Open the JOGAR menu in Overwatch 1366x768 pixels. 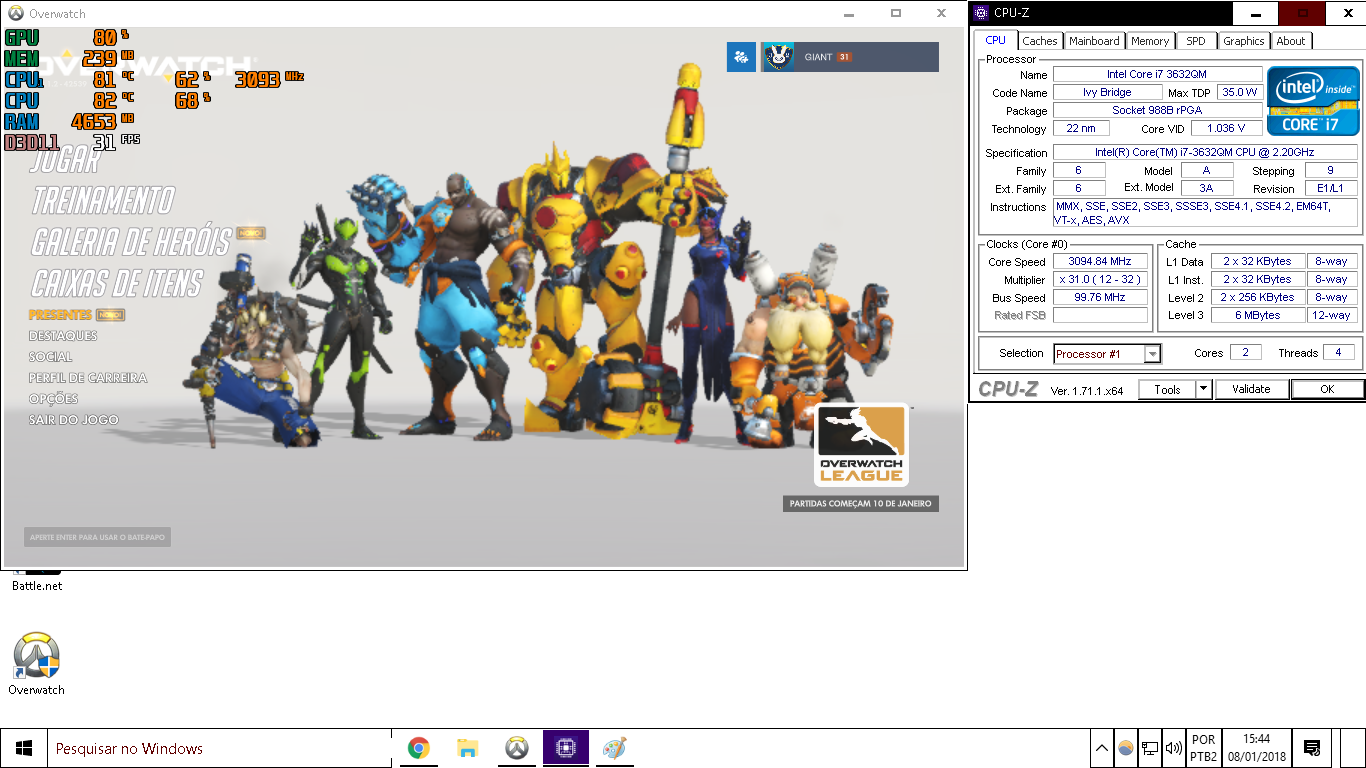coord(66,160)
